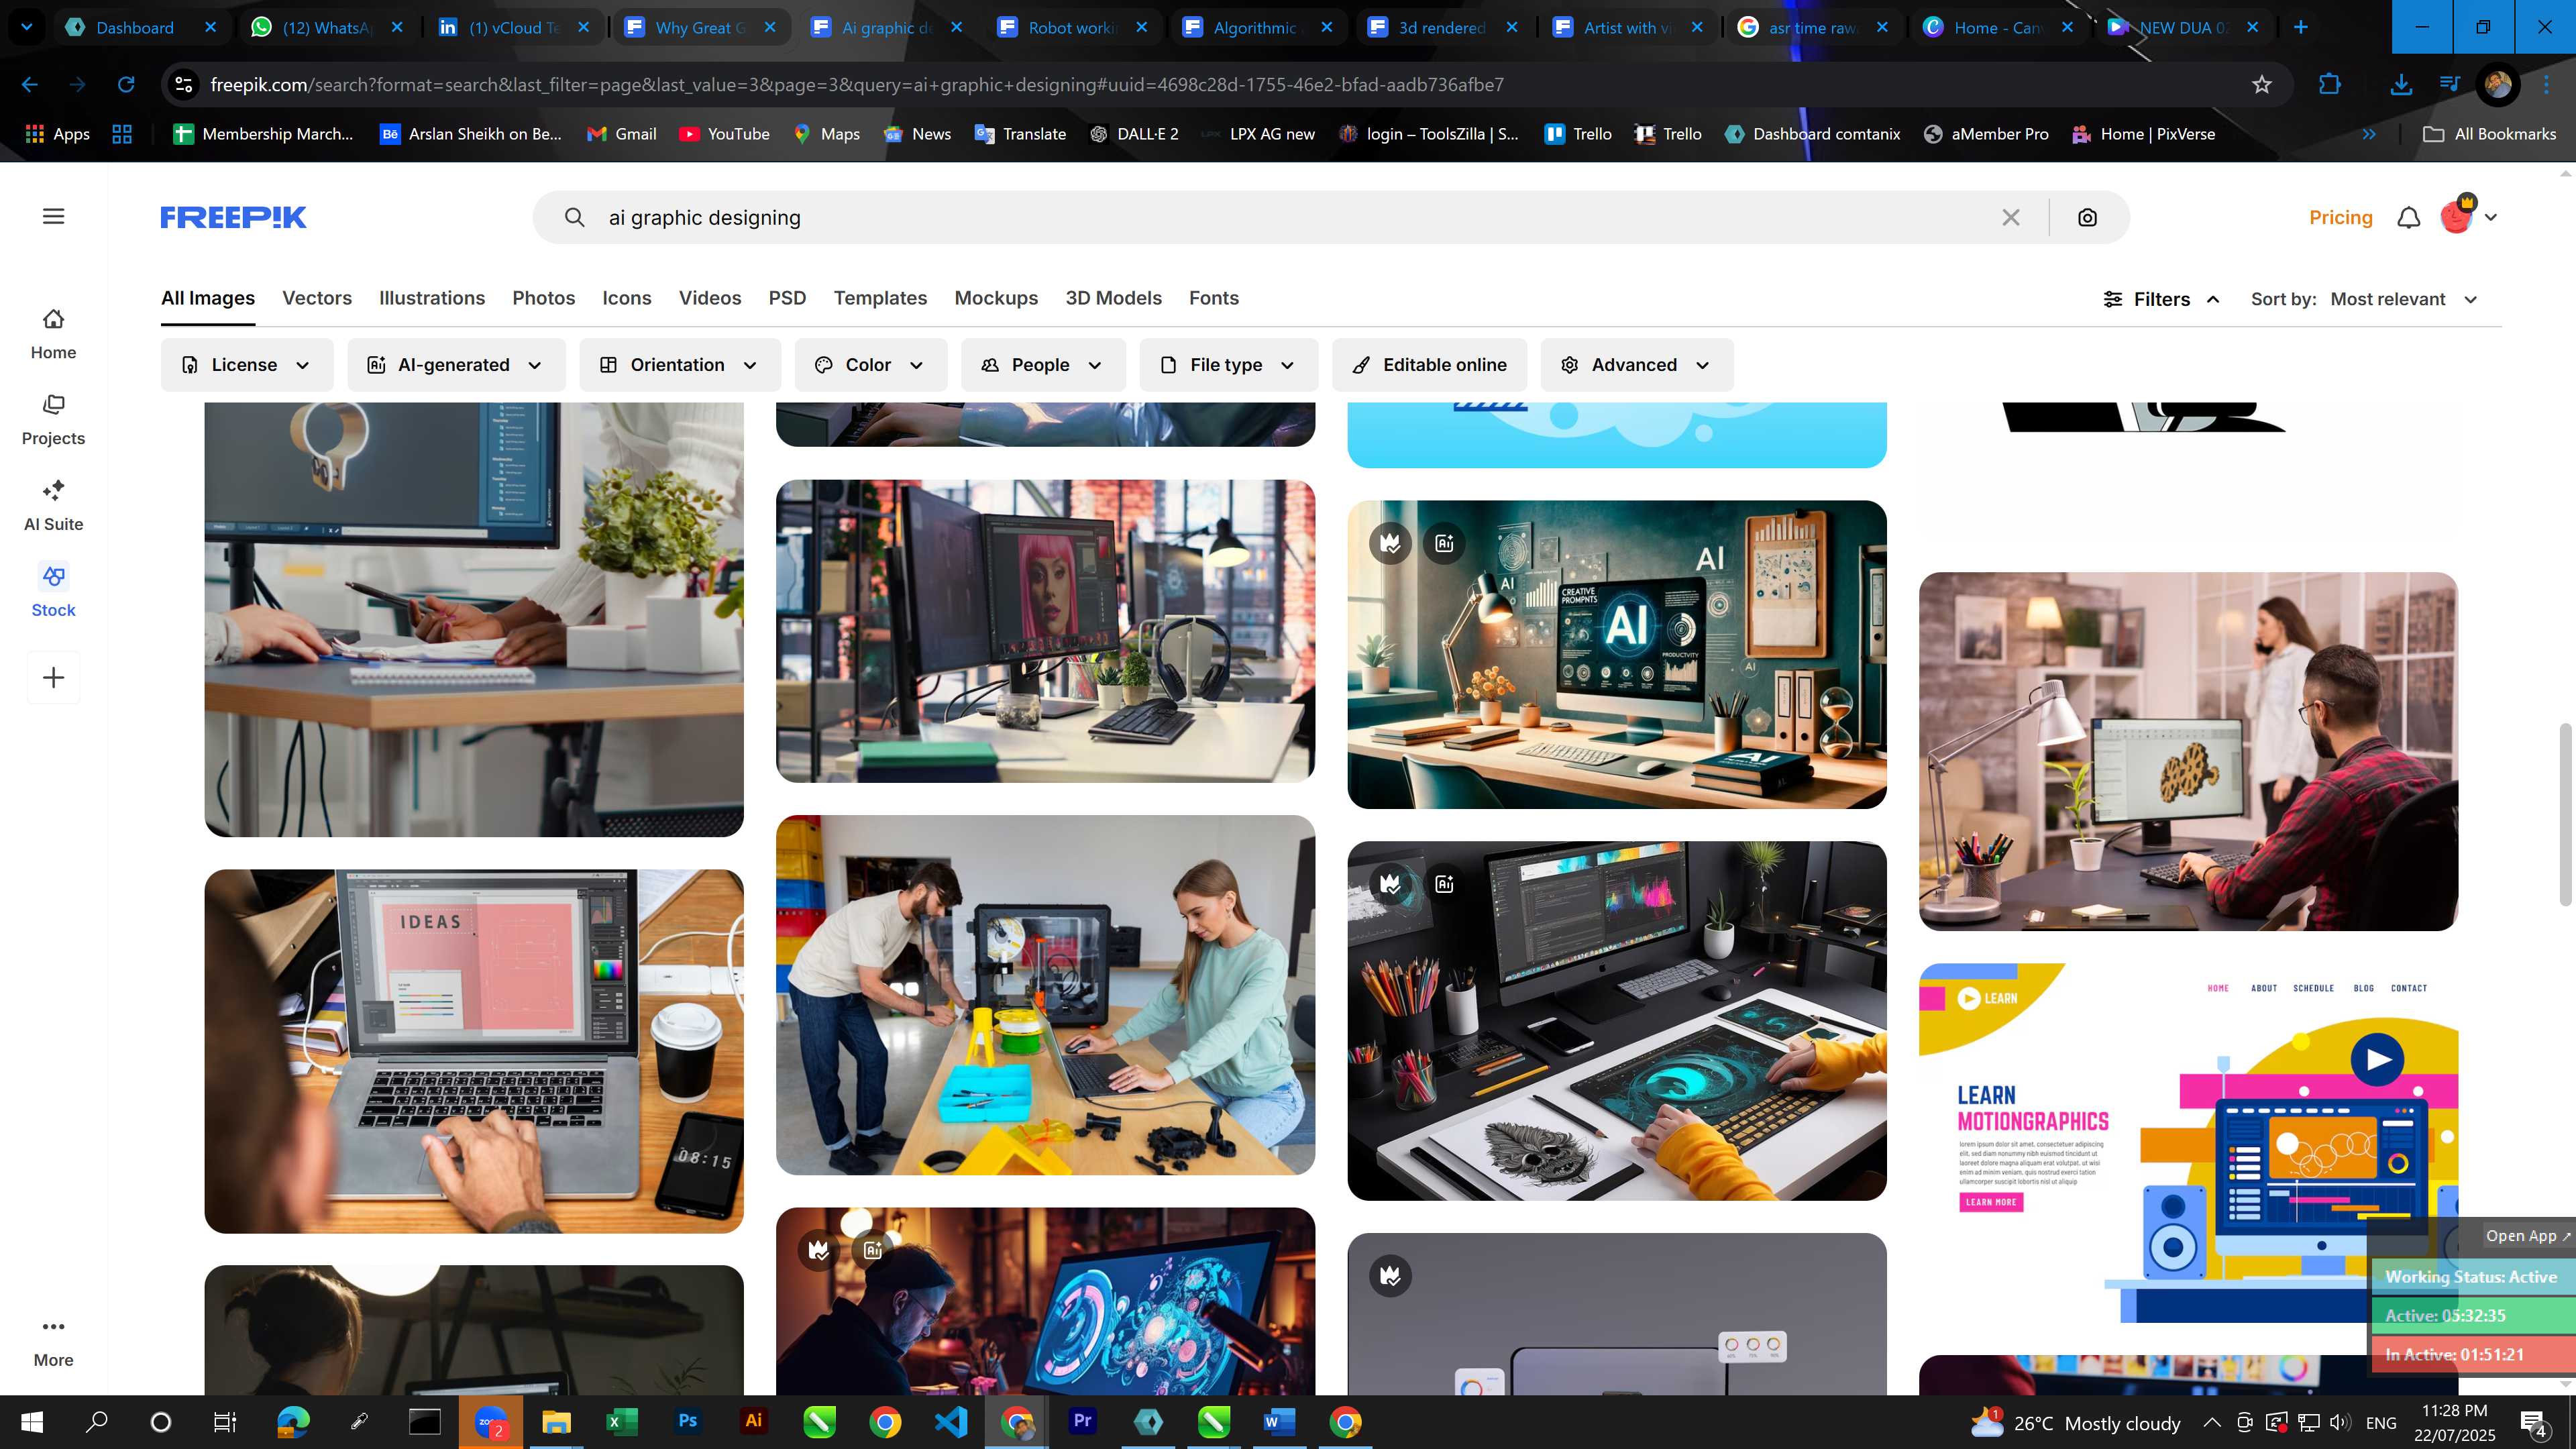Open the Windows Start menu
2576x1449 pixels.
[x=31, y=1421]
